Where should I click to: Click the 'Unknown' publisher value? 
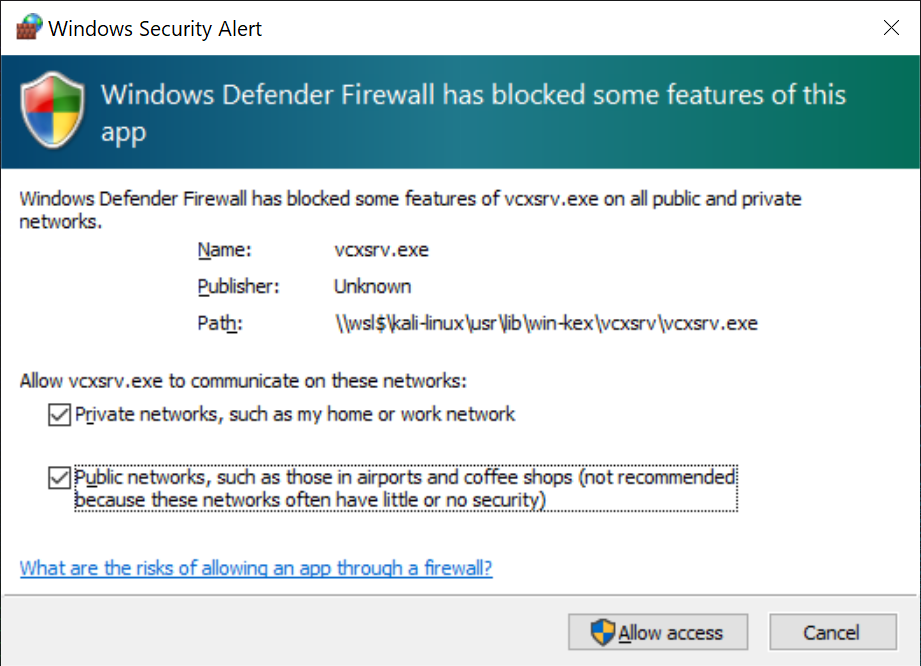coord(372,287)
